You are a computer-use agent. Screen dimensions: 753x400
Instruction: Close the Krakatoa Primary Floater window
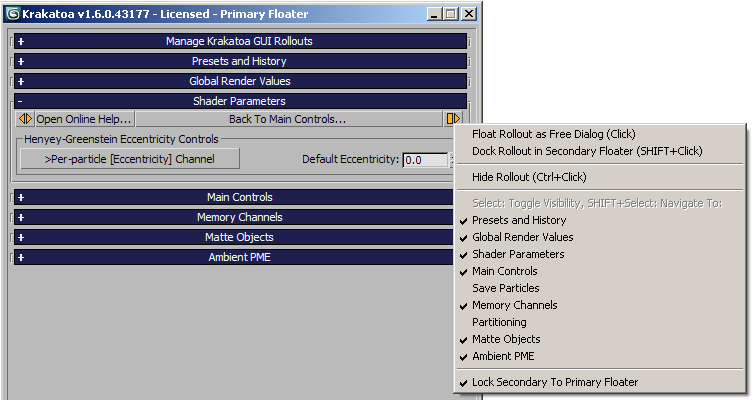pos(469,14)
